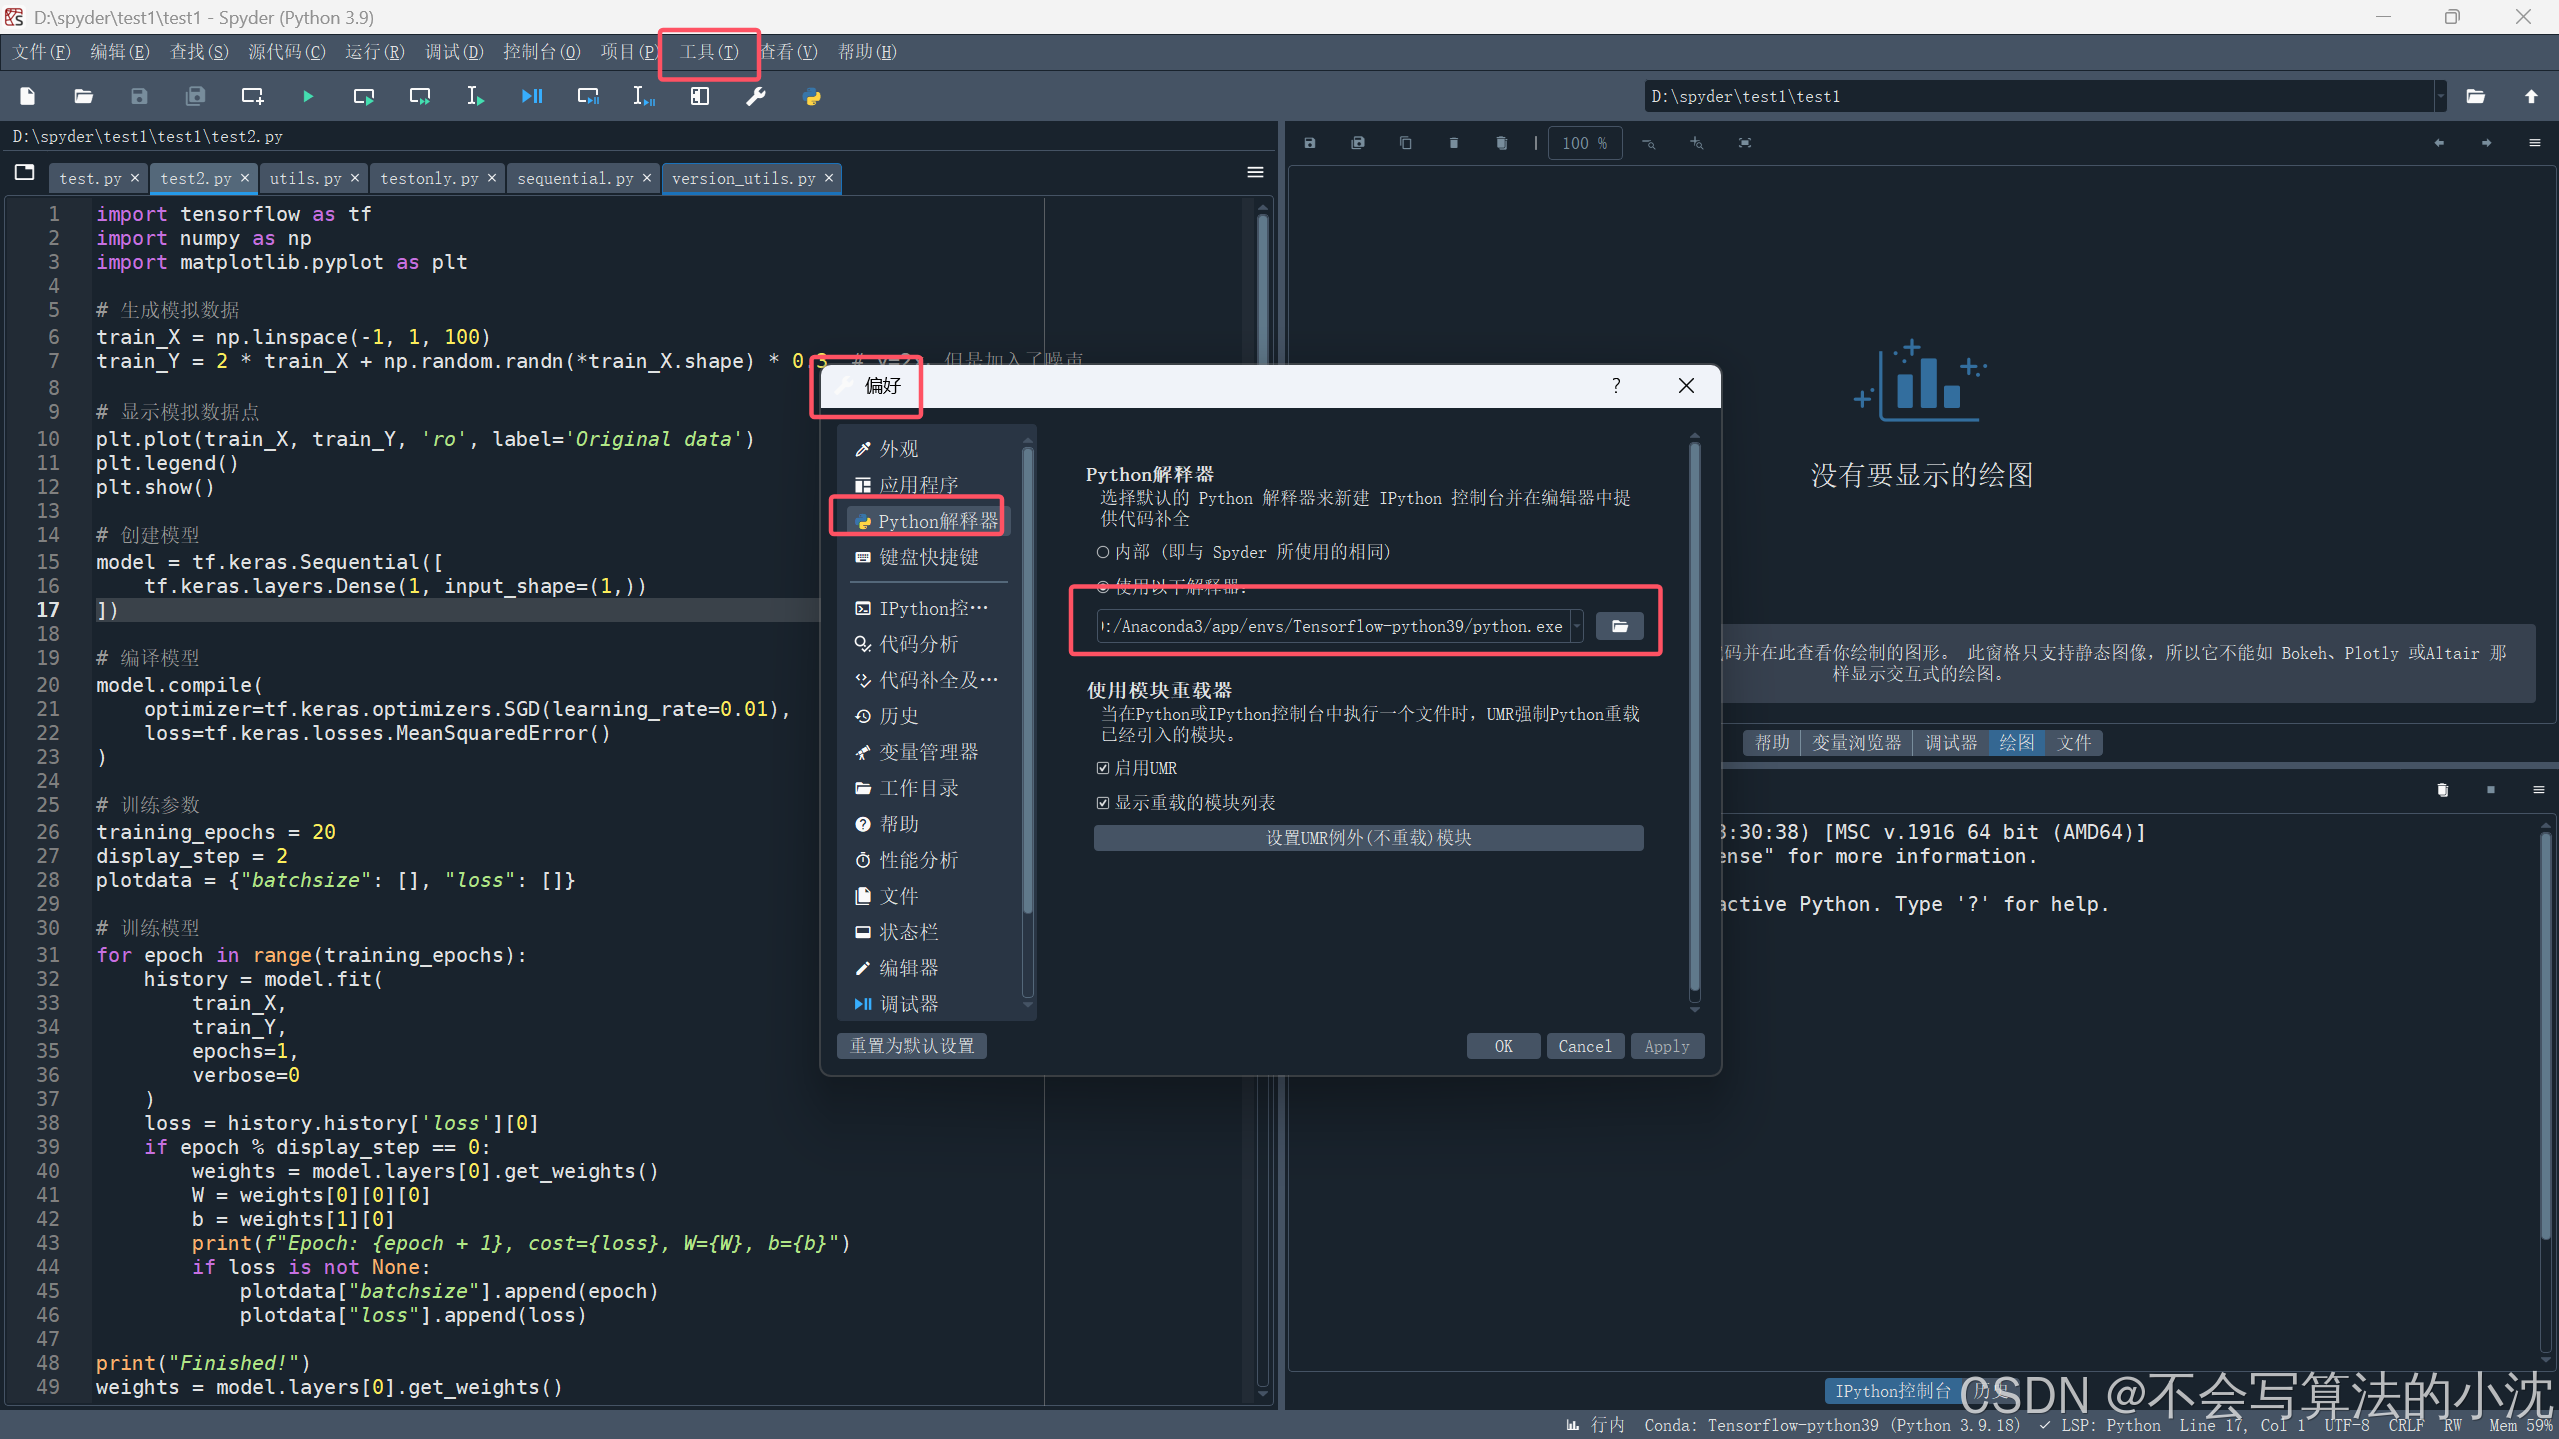Toggle 显示重载的模块列表 checkbox
The width and height of the screenshot is (2559, 1439).
1103,803
